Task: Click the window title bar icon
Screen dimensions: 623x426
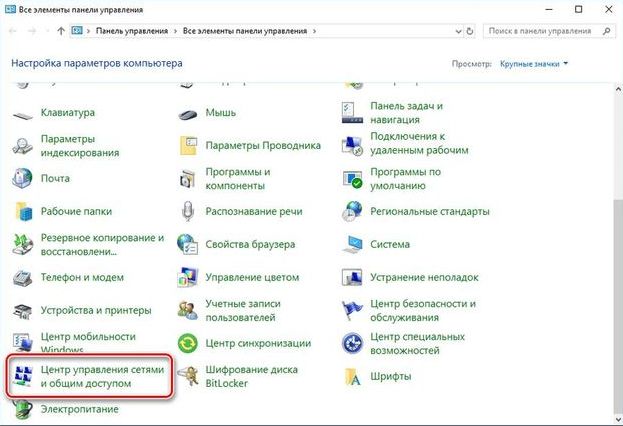Action: point(10,9)
